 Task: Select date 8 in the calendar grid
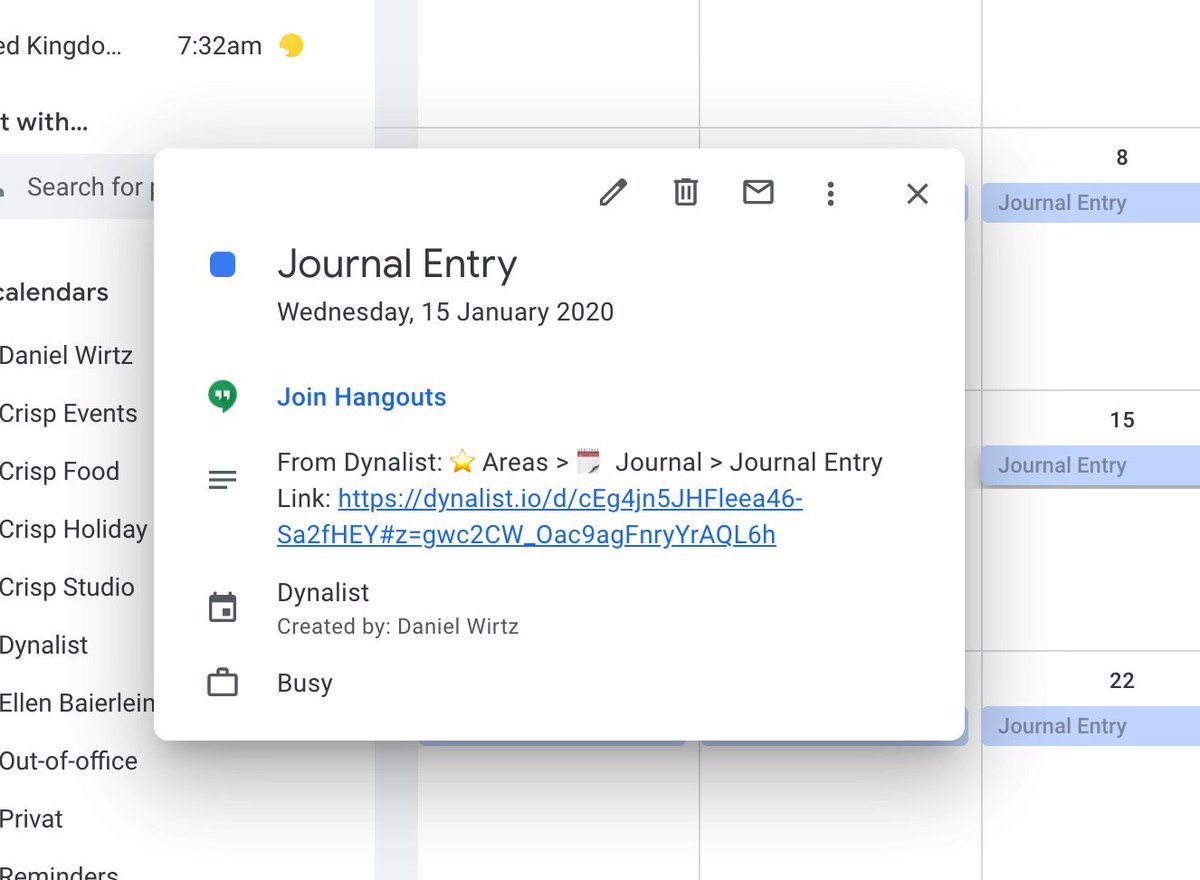(1122, 157)
